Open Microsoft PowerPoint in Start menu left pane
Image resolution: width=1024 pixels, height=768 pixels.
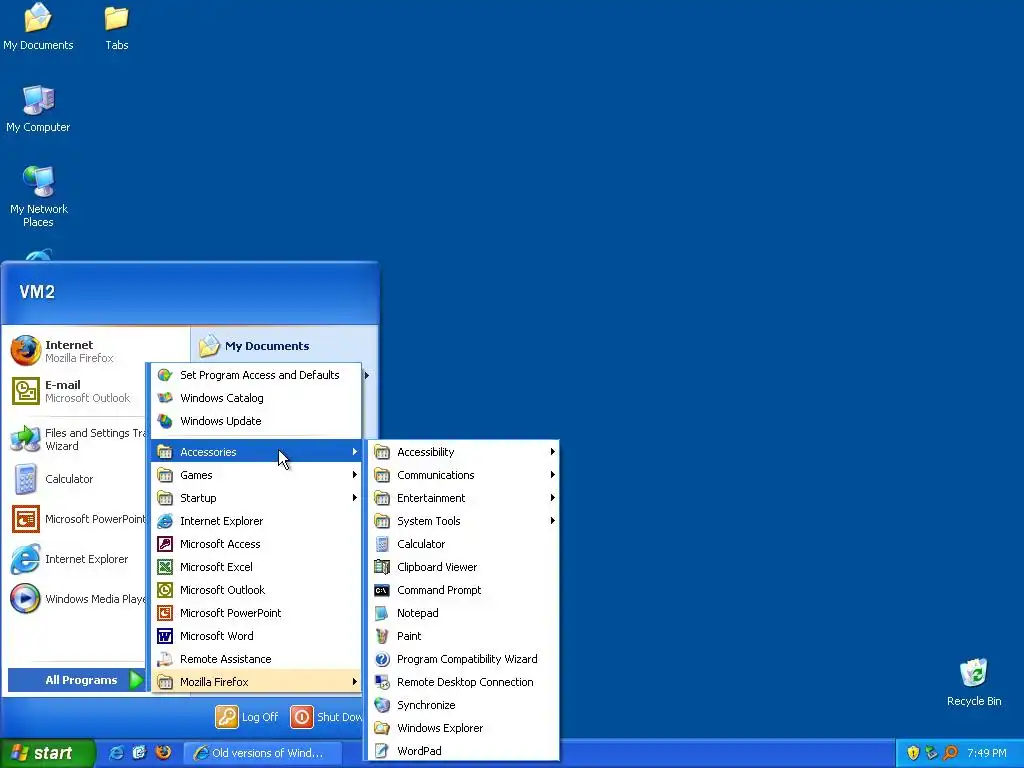[77, 519]
